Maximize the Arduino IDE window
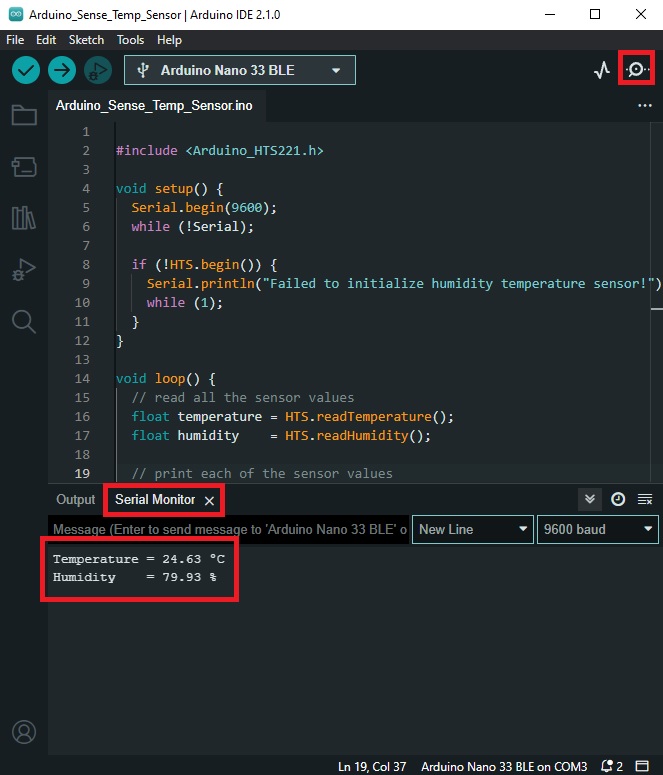663x775 pixels. click(595, 14)
